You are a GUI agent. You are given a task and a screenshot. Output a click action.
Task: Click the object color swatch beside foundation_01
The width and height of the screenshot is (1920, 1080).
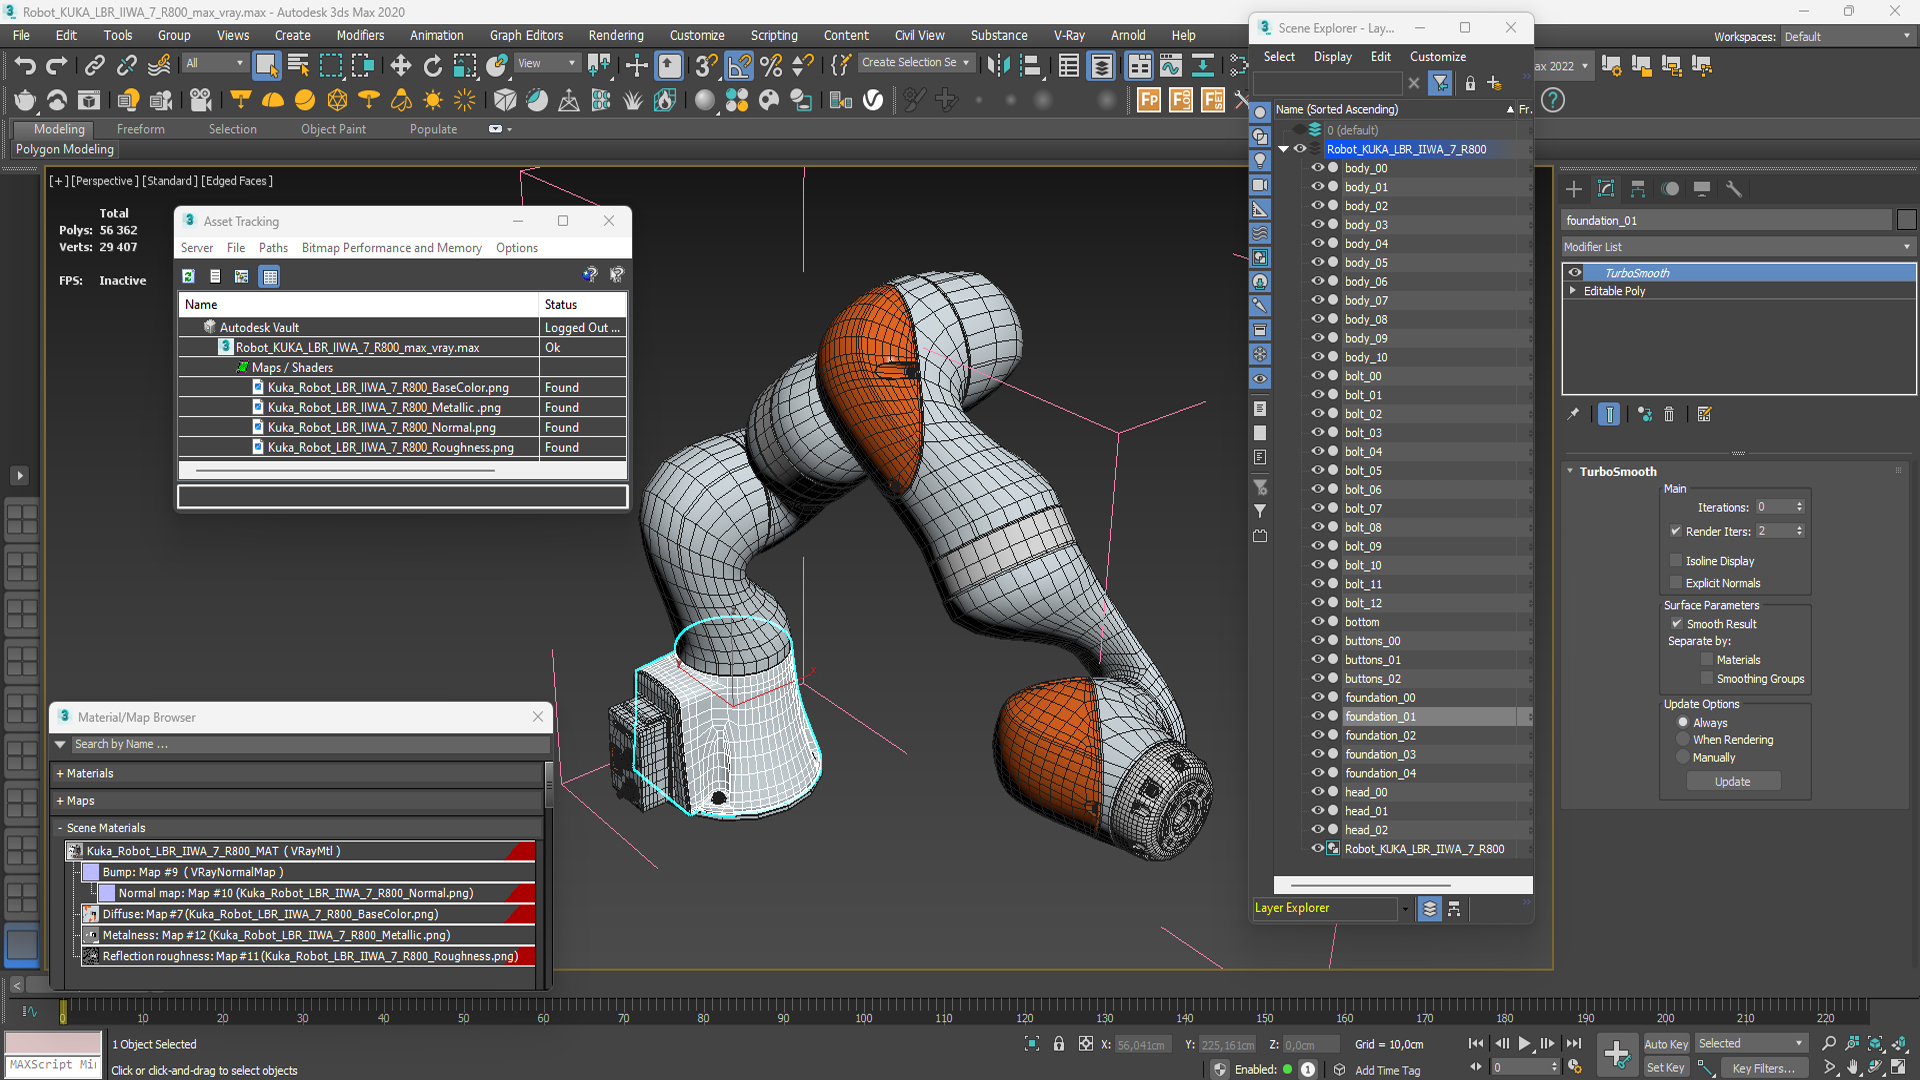(1906, 221)
